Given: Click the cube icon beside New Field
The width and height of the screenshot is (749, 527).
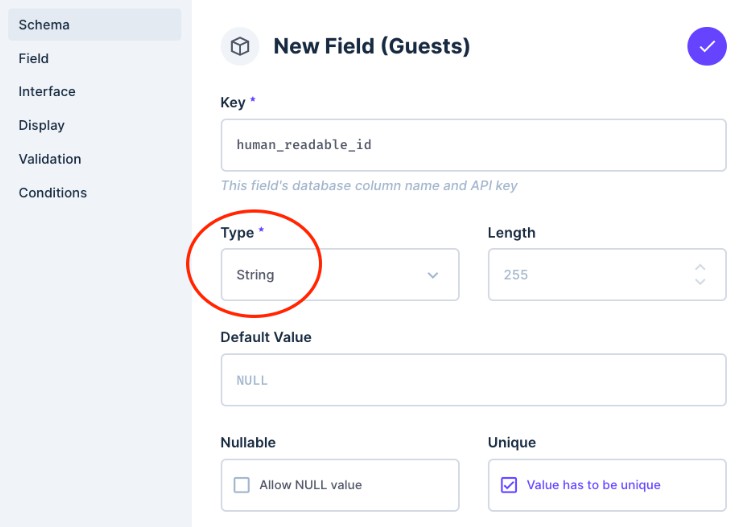Looking at the screenshot, I should click(240, 46).
